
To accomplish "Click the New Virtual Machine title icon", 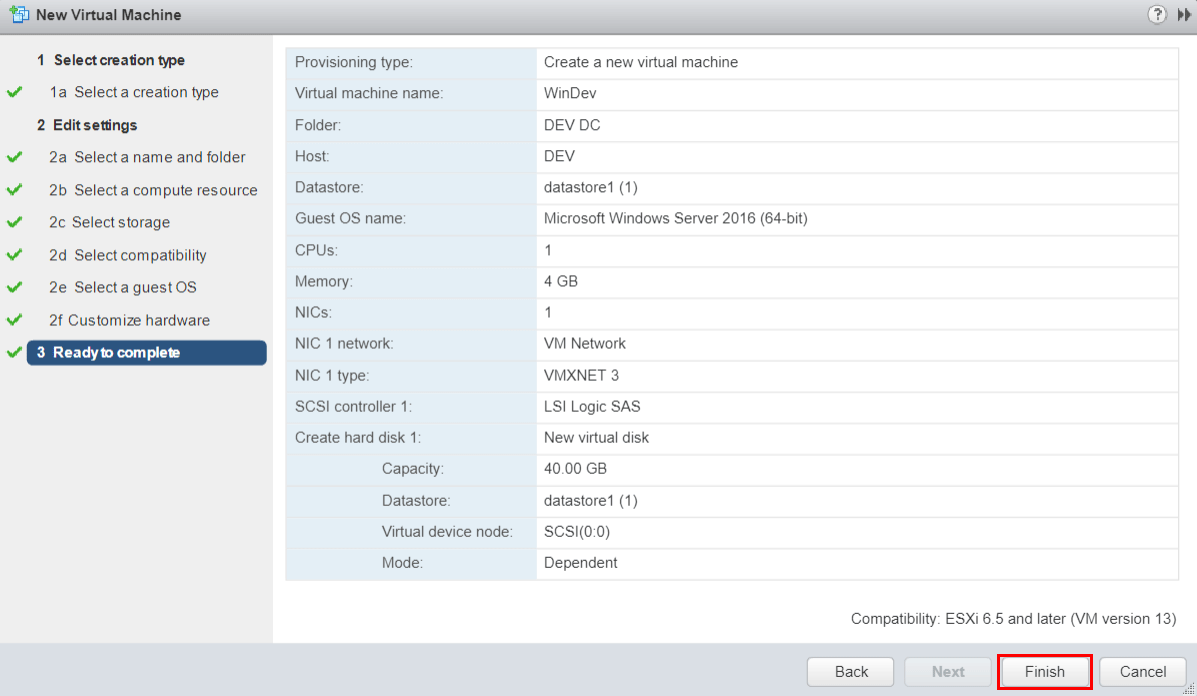I will [19, 14].
